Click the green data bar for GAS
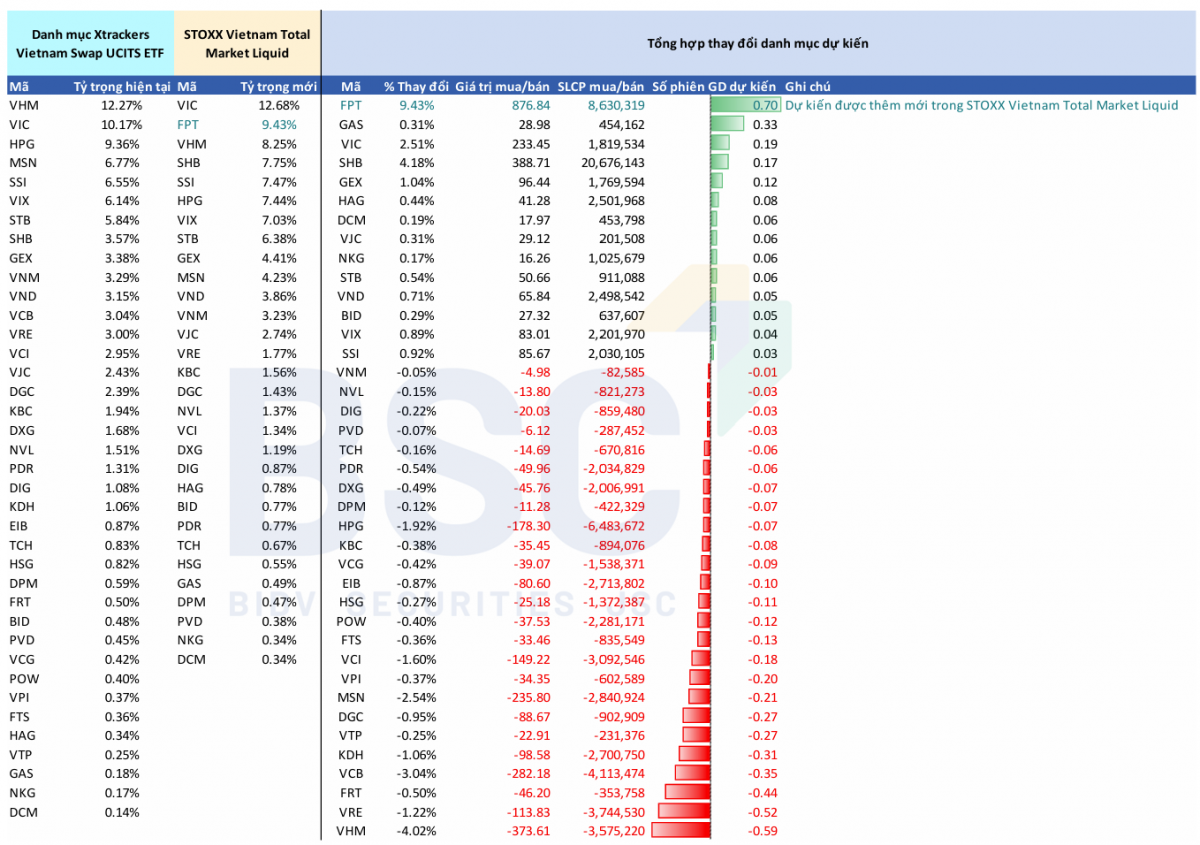This screenshot has height=845, width=1200. point(727,124)
